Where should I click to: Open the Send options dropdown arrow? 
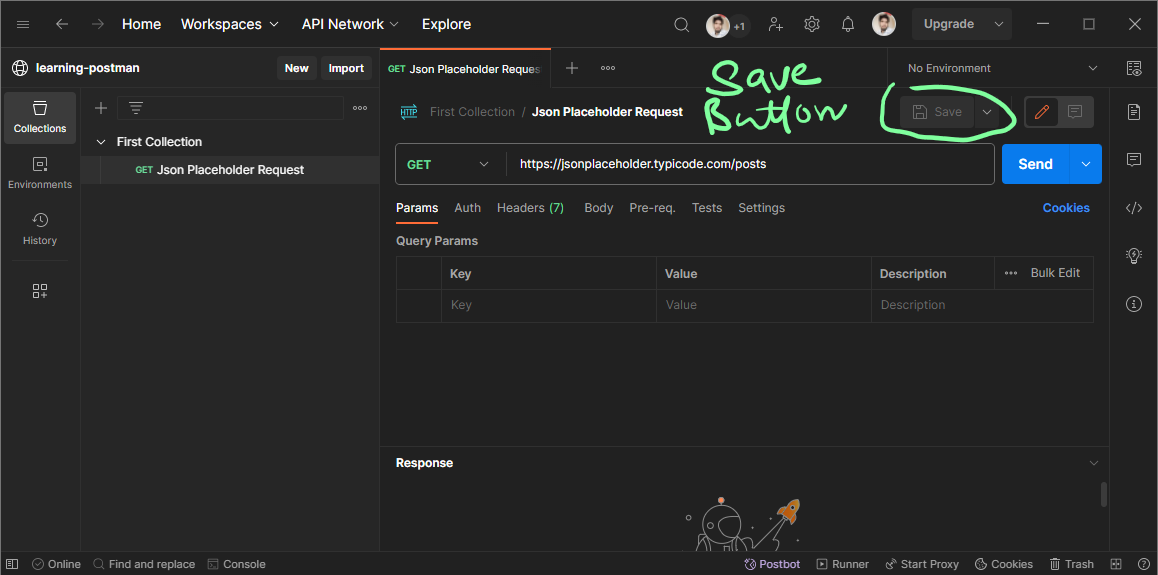coord(1086,164)
